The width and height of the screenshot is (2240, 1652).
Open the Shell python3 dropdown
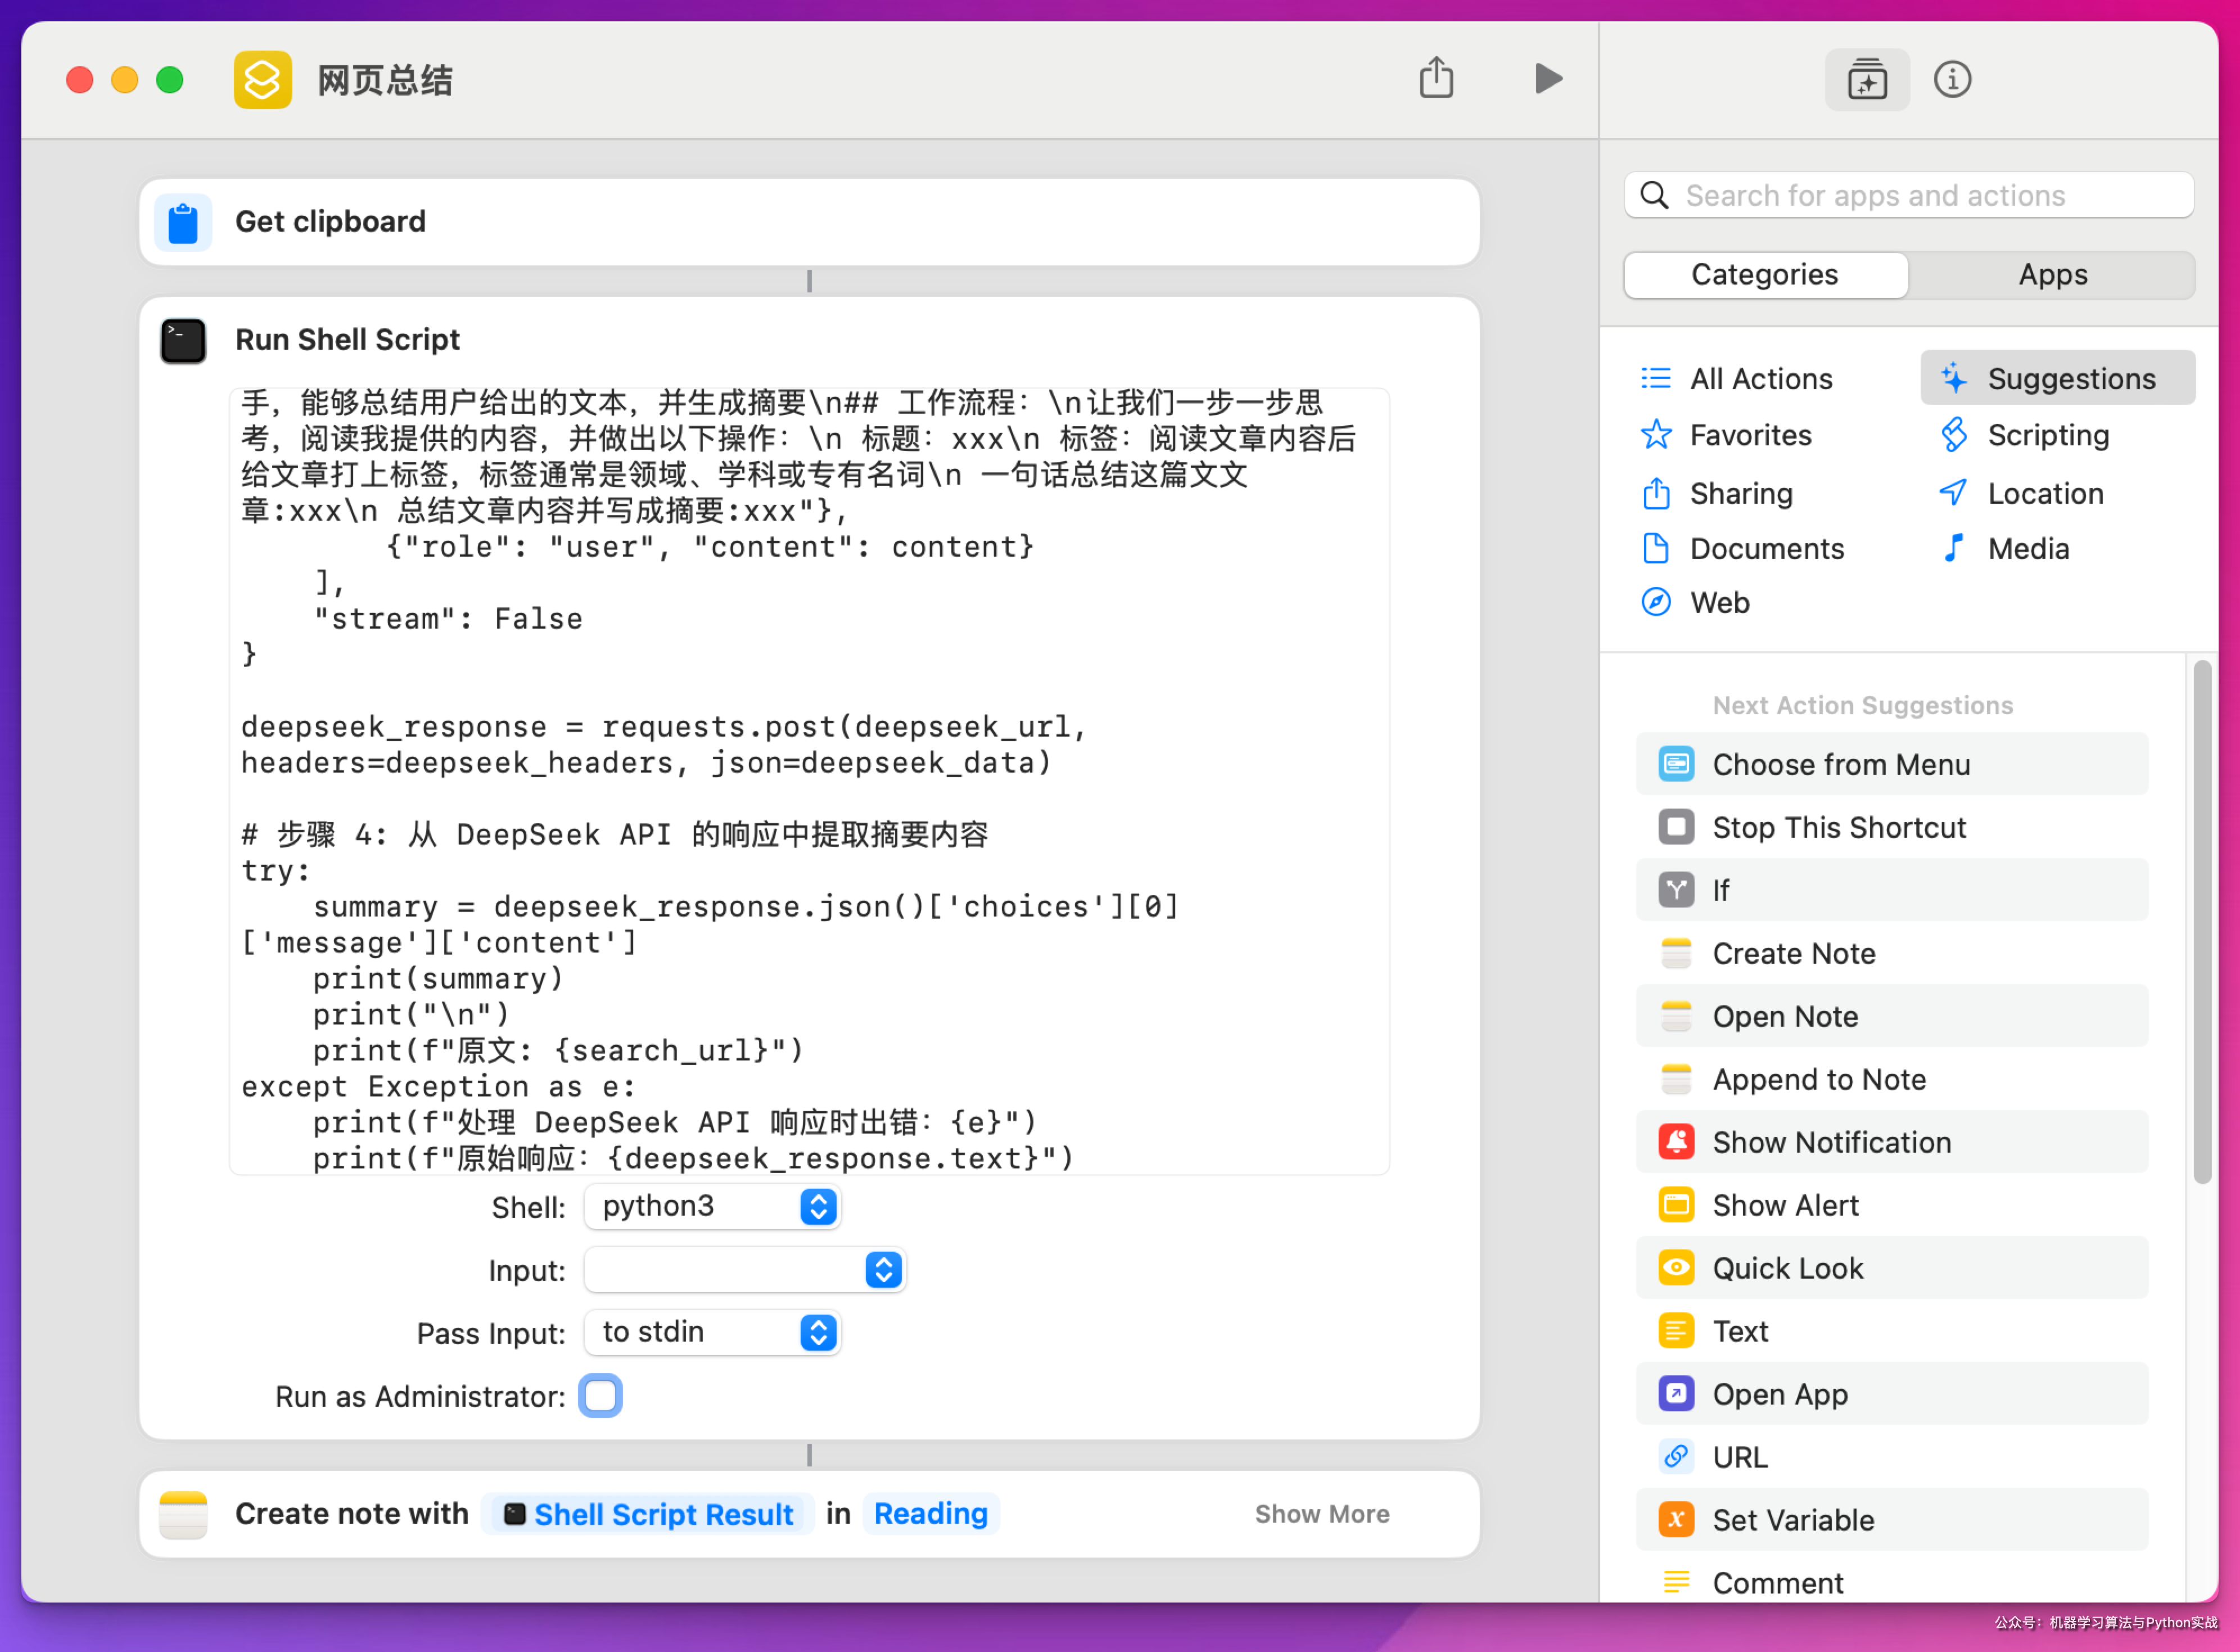click(x=712, y=1207)
